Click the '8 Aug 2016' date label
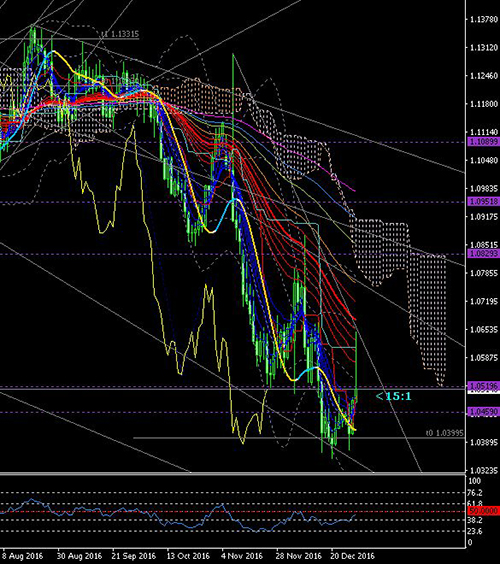The image size is (500, 564). coord(22,556)
